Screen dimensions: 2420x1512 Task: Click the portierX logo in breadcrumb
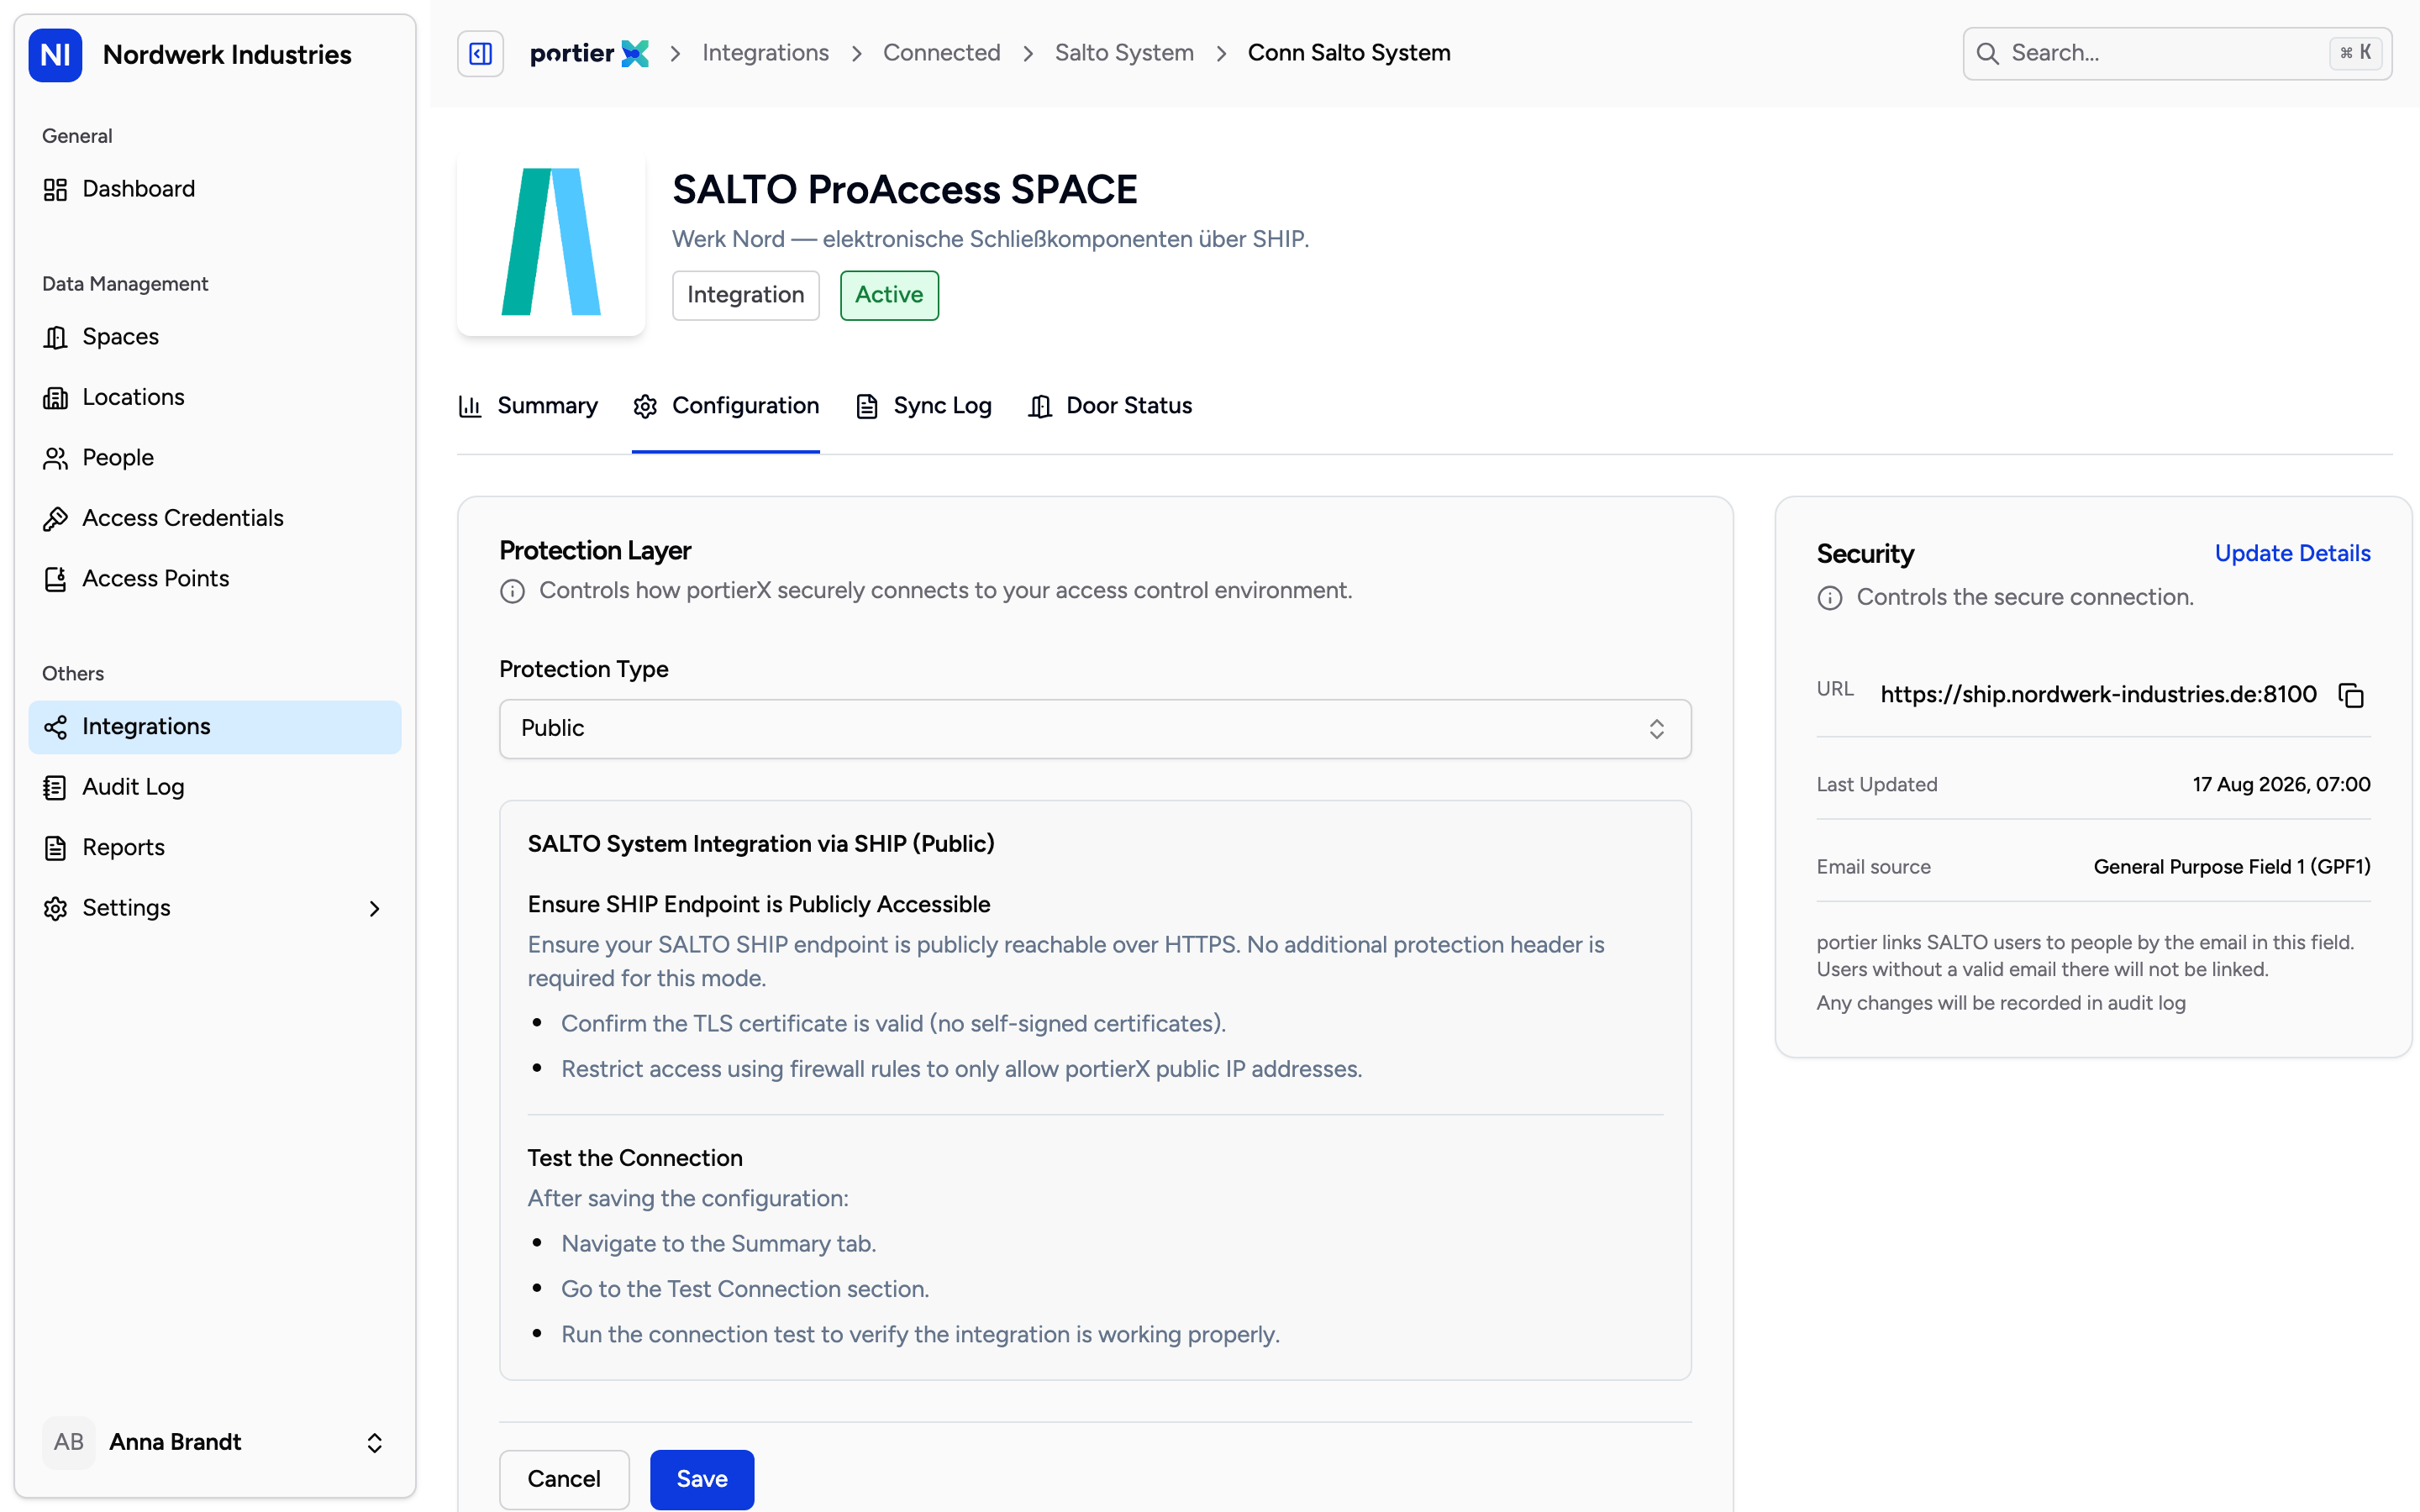[x=589, y=53]
